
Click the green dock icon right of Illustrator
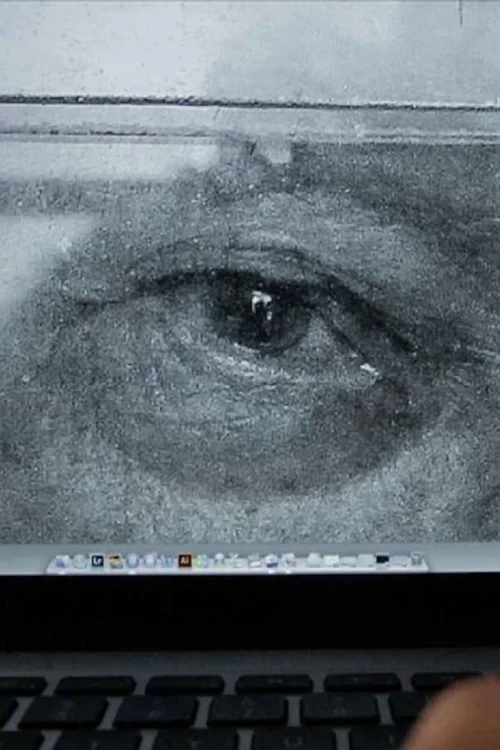coord(202,561)
